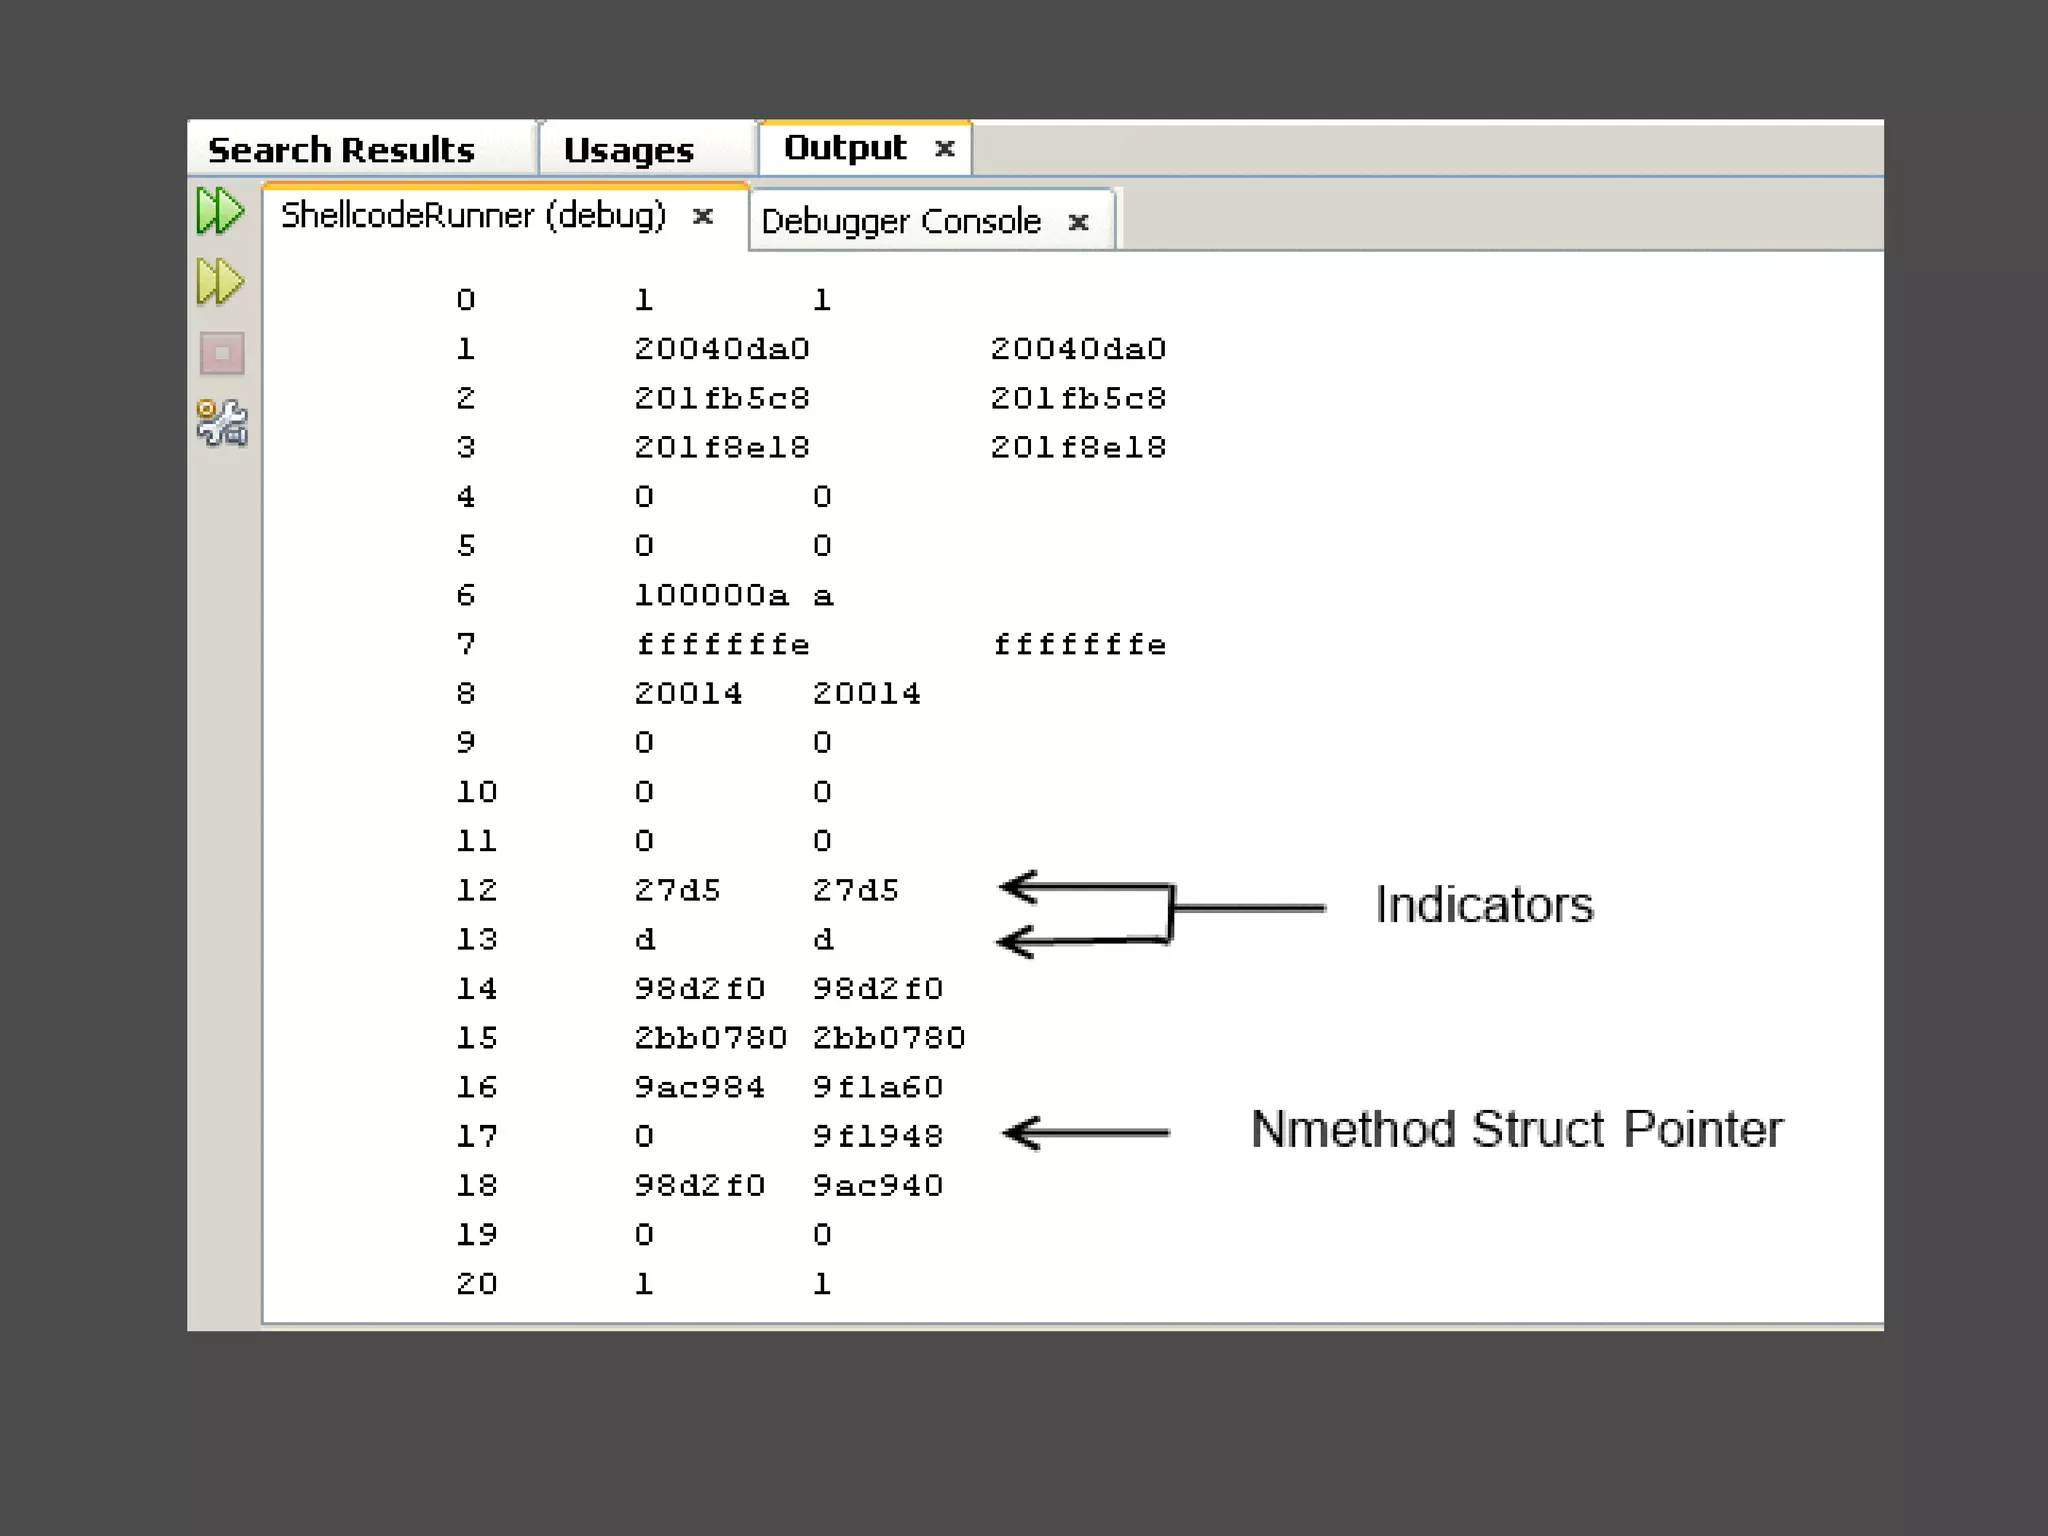This screenshot has width=2048, height=1536.
Task: Close the ShellcodeRunner (debug) tab
Action: 703,216
